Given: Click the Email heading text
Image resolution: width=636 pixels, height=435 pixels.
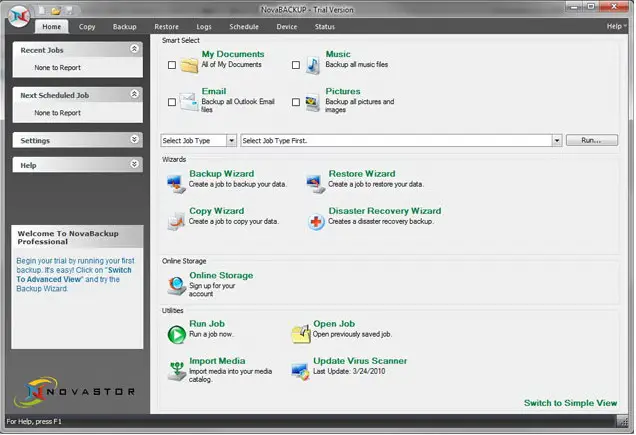Looking at the screenshot, I should 214,91.
